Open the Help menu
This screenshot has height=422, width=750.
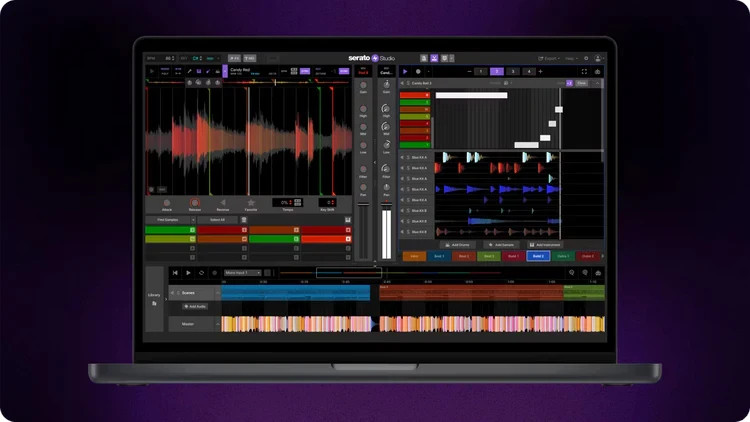(571, 58)
